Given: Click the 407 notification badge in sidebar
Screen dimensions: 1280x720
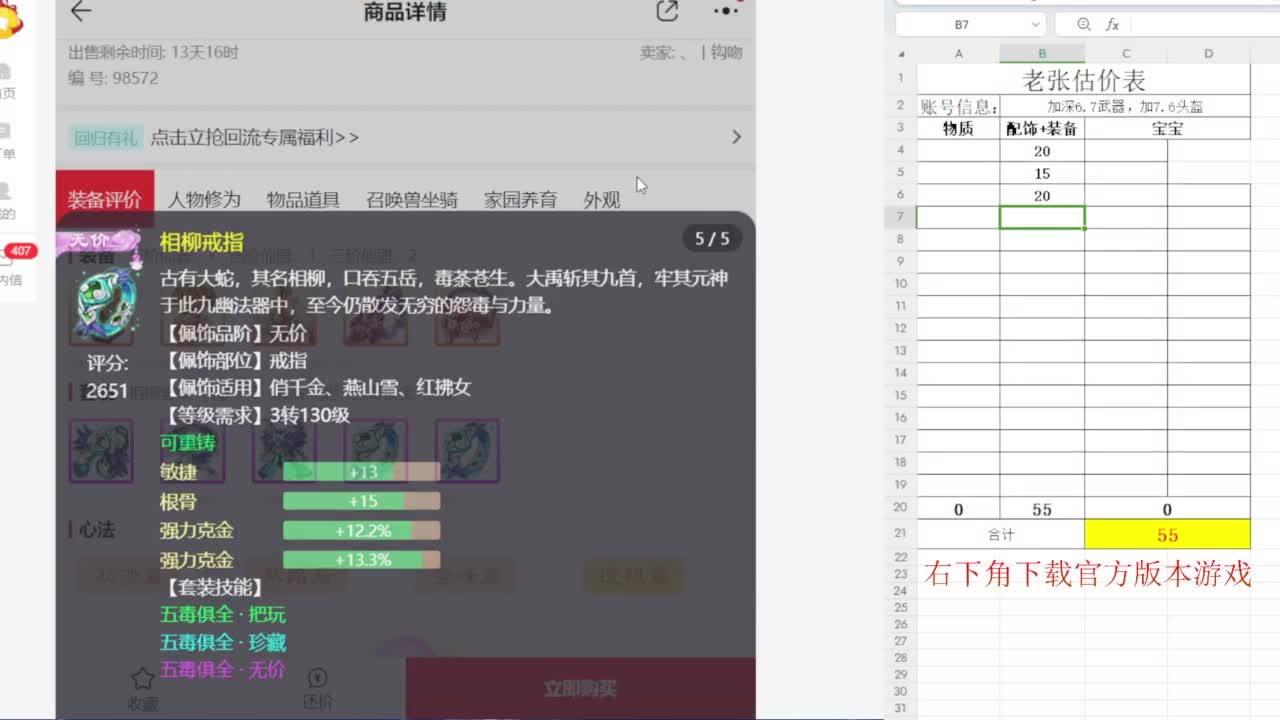Looking at the screenshot, I should (x=20, y=251).
